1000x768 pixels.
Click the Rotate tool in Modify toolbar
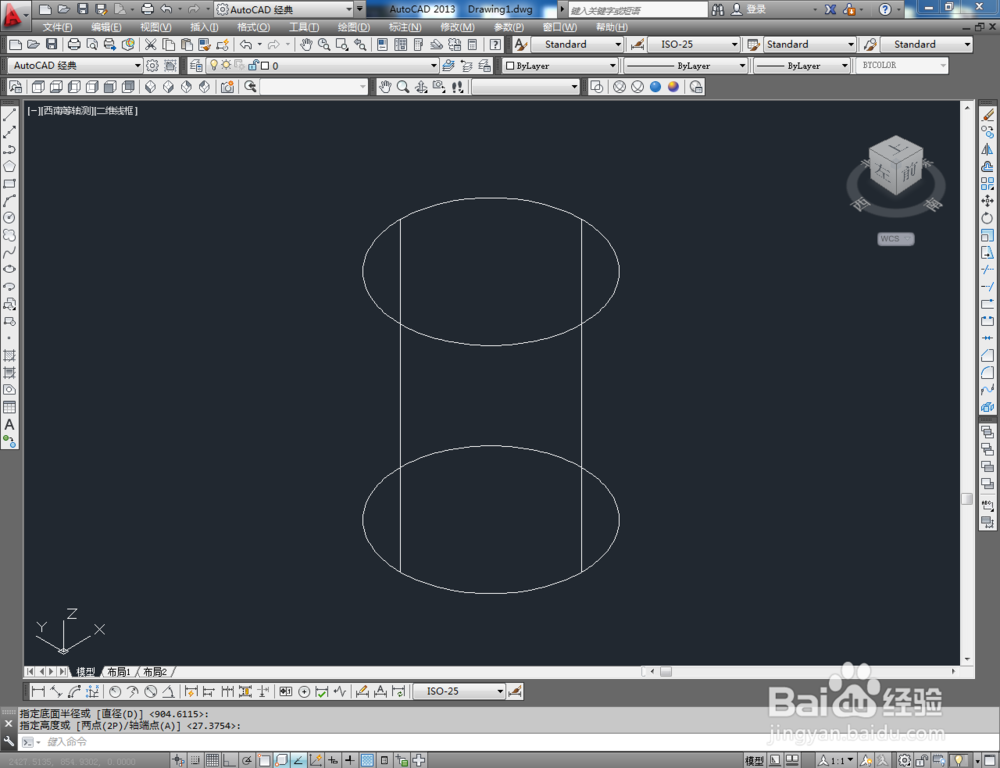pyautogui.click(x=987, y=218)
